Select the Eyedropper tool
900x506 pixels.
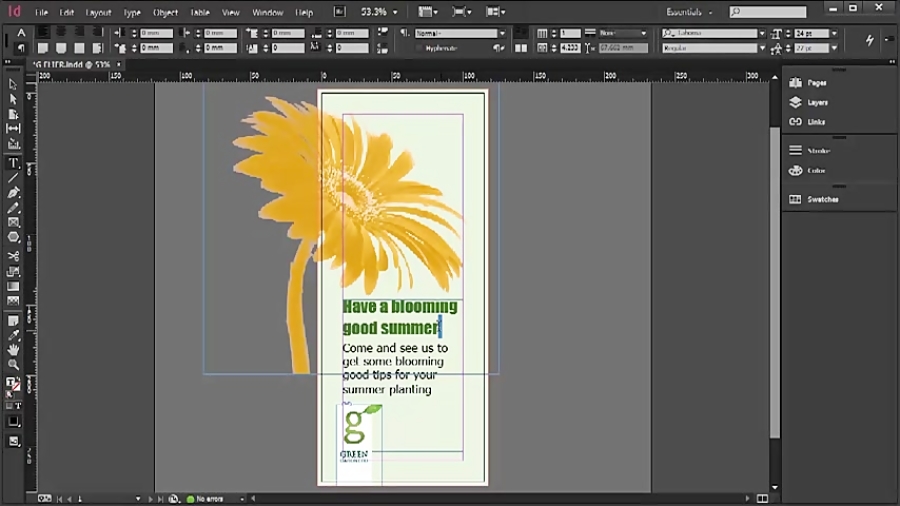(13, 335)
